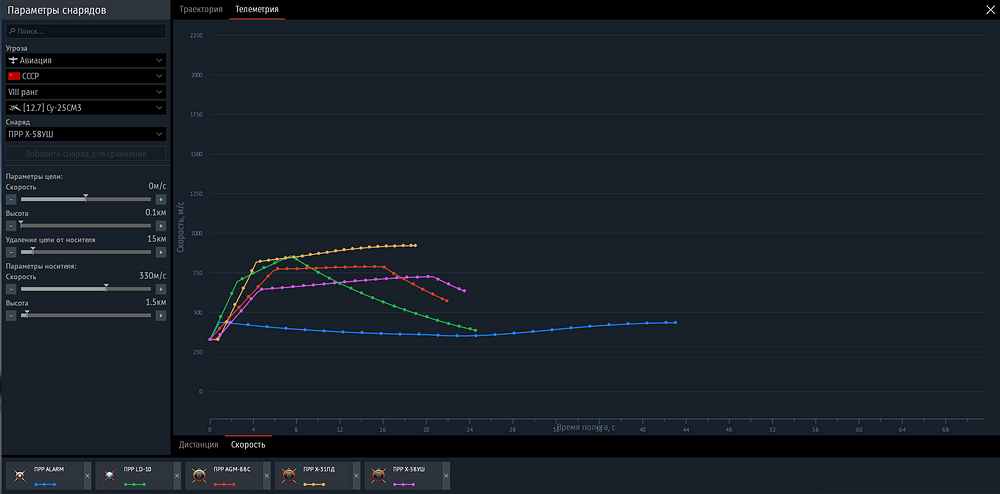The image size is (1000, 494).
Task: Increase carrier speed with plus button
Action: click(161, 289)
